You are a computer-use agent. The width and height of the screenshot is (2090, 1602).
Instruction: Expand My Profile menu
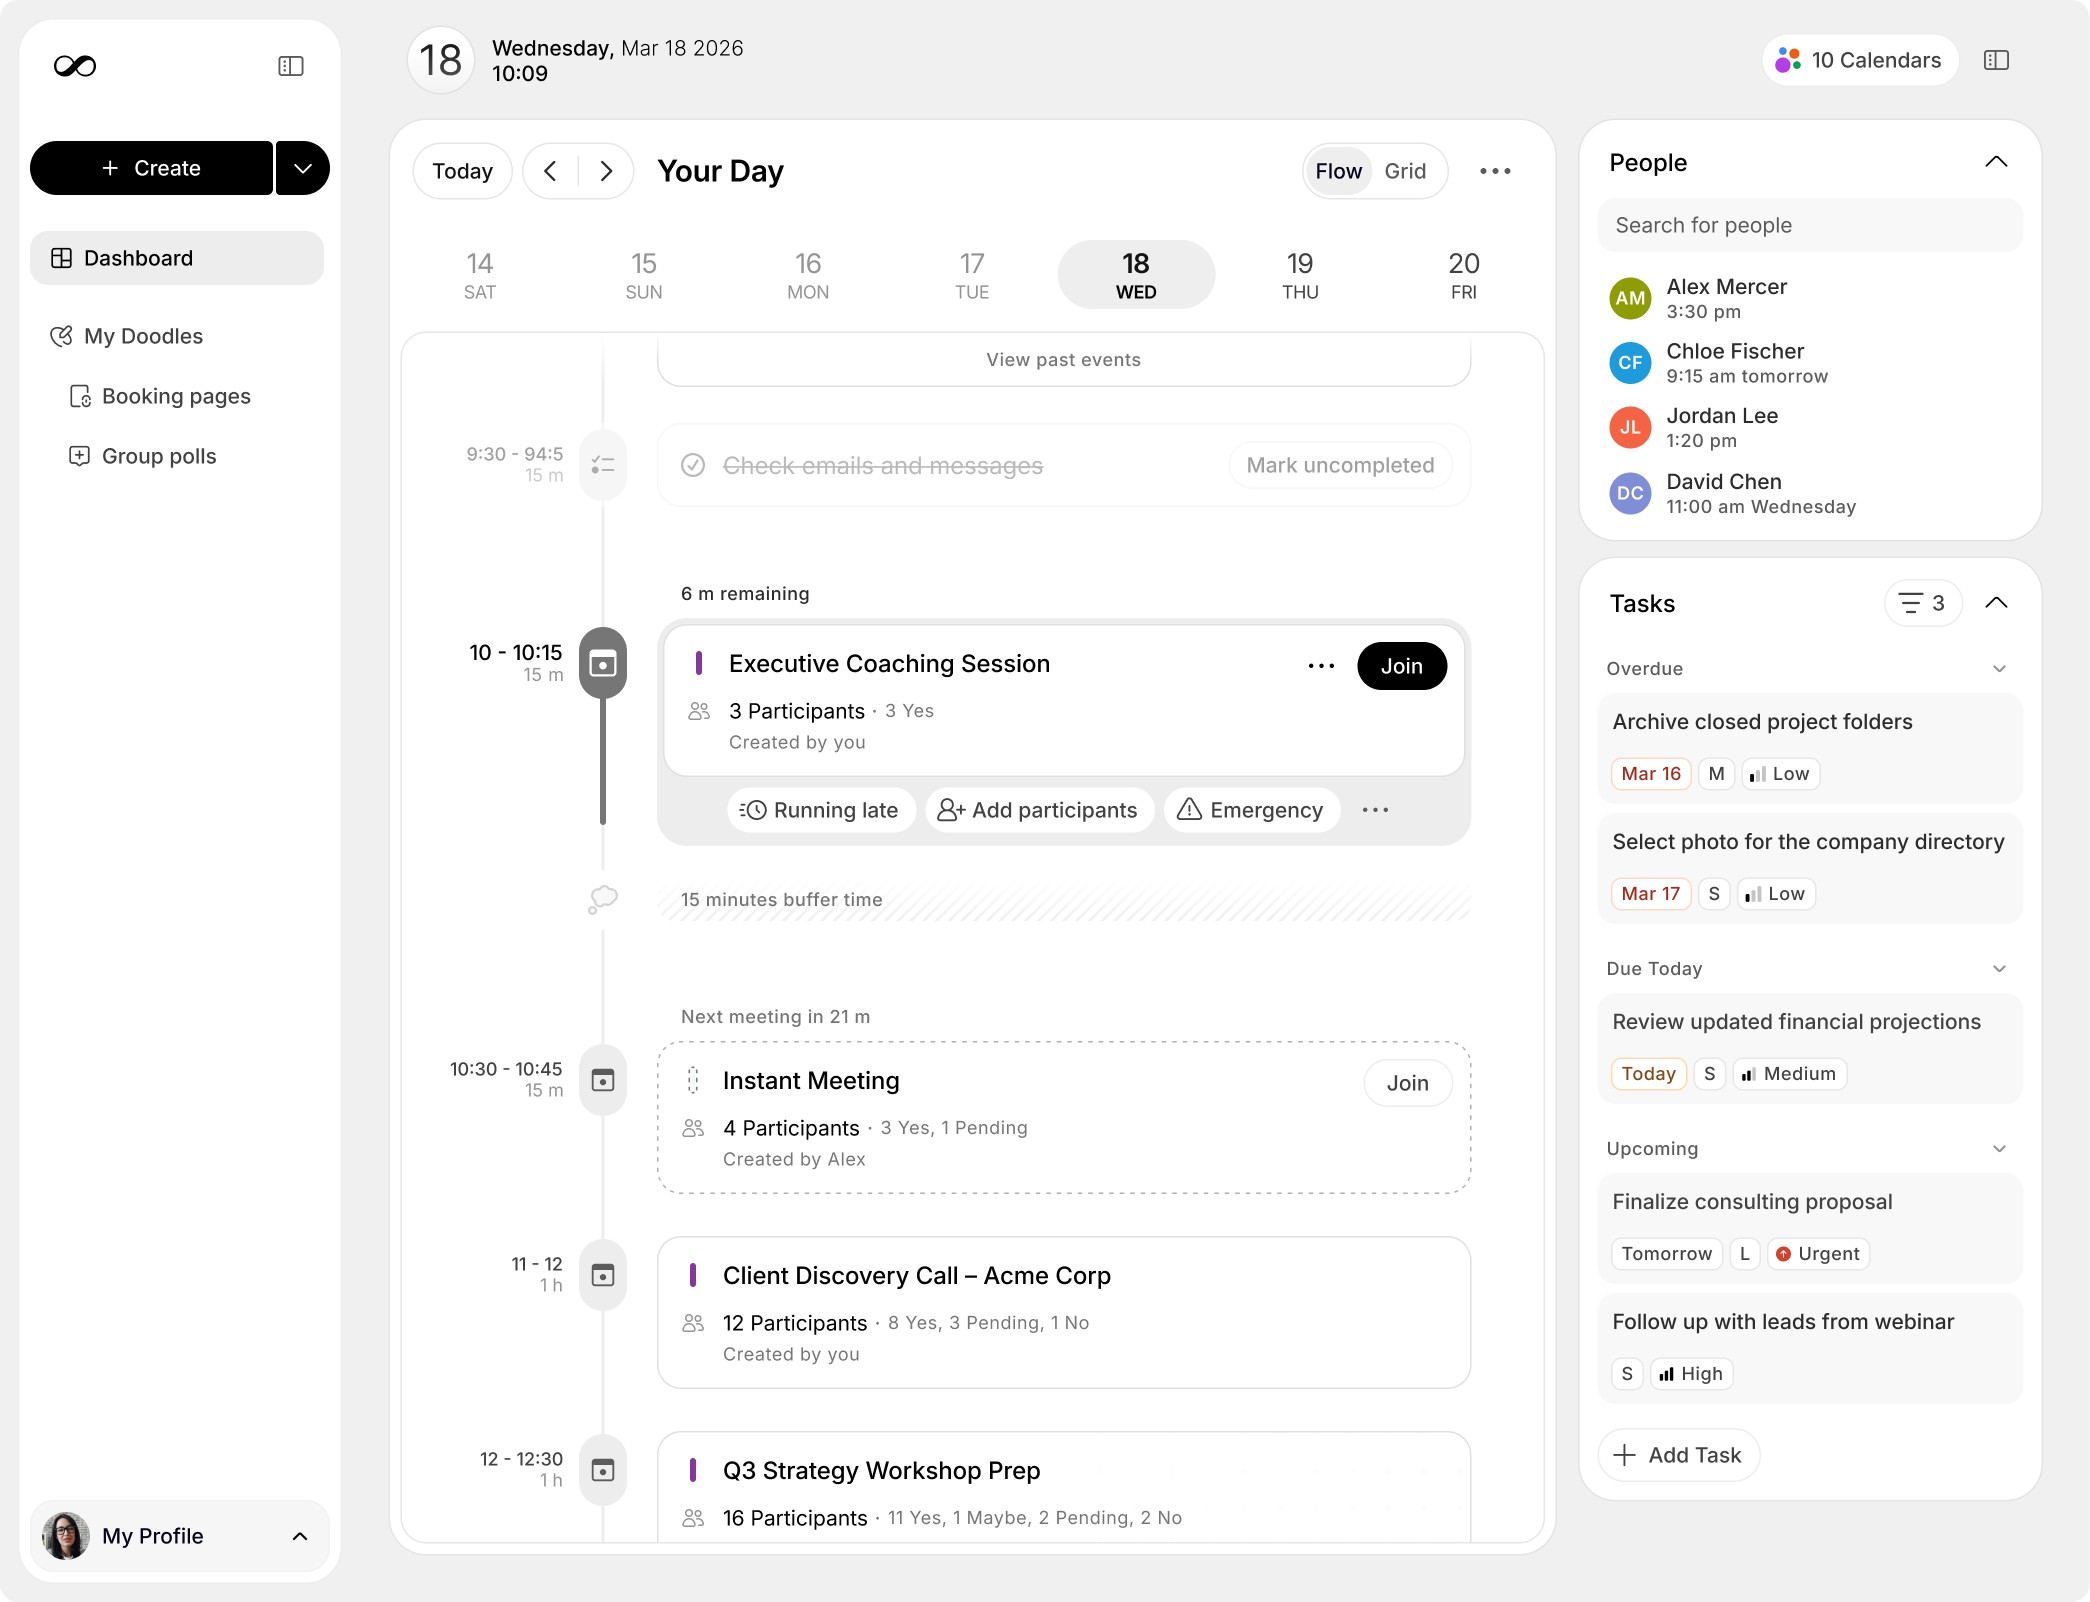[x=299, y=1536]
